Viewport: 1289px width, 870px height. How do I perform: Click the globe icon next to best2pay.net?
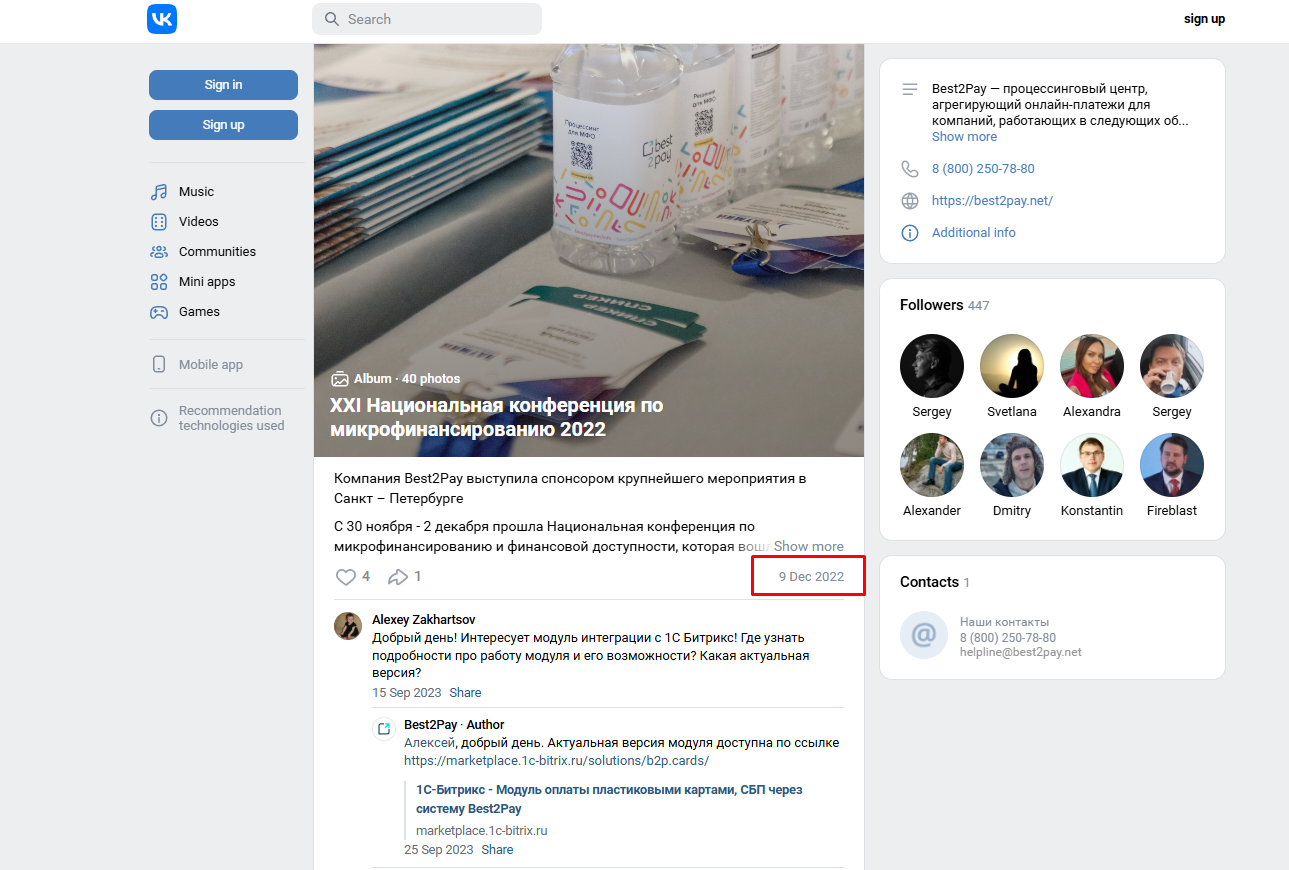[x=909, y=200]
